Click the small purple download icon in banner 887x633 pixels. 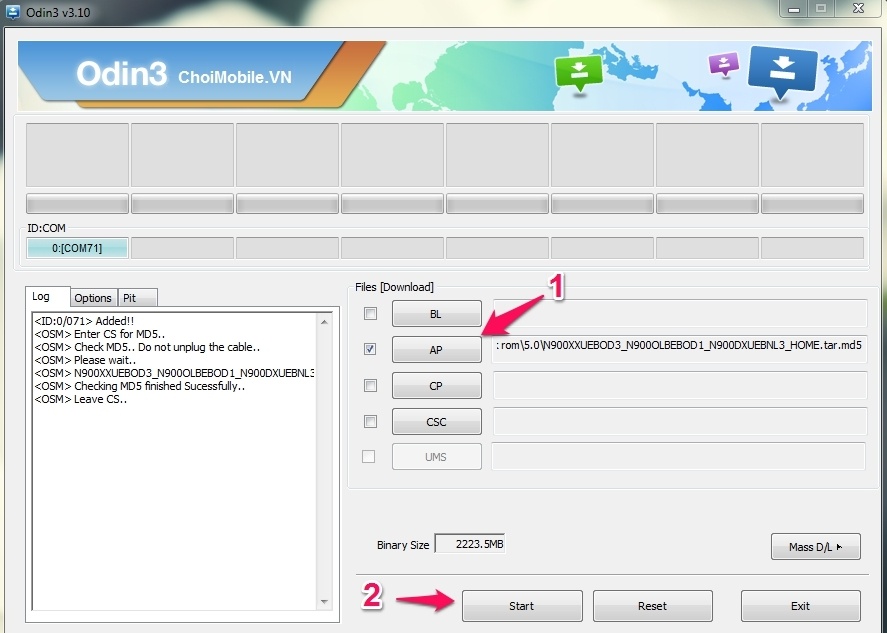[x=724, y=64]
